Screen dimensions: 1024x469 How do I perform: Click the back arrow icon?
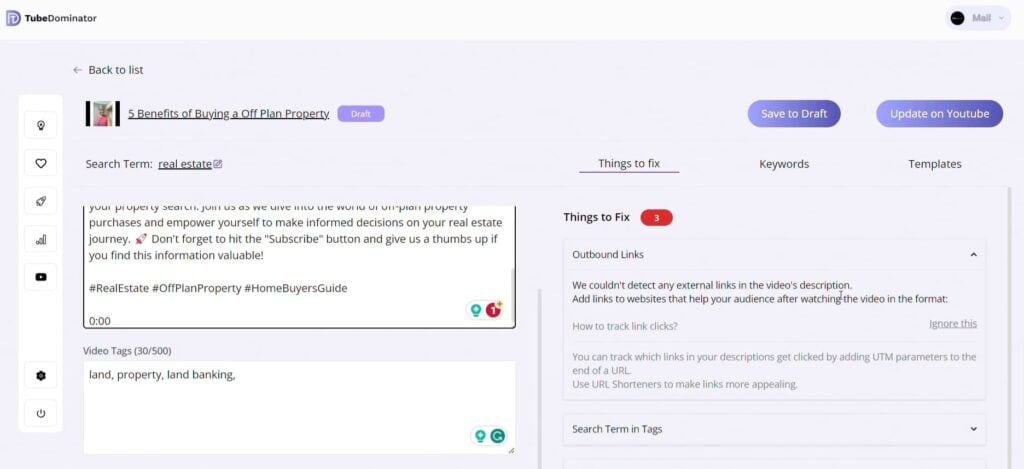pyautogui.click(x=78, y=70)
